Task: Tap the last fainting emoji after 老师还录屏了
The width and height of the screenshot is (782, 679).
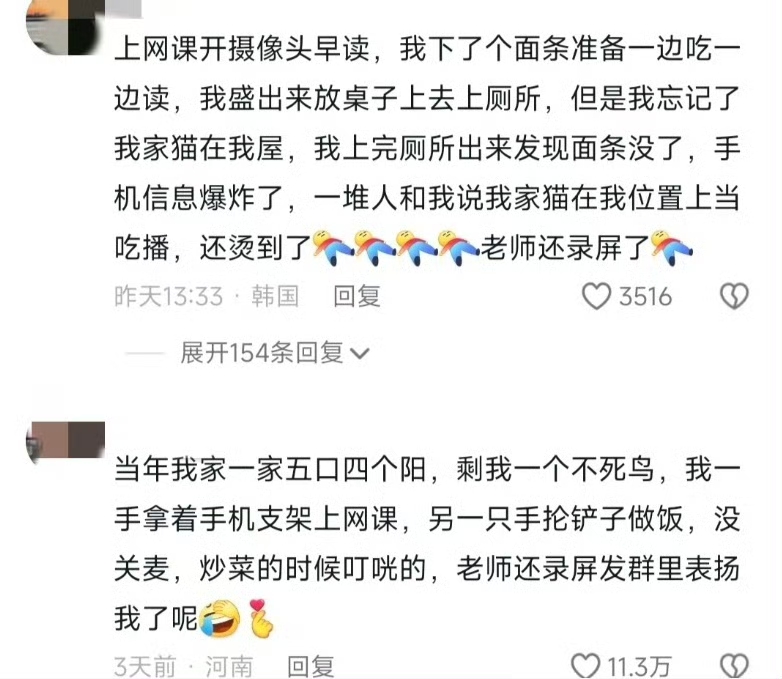Action: [x=672, y=247]
